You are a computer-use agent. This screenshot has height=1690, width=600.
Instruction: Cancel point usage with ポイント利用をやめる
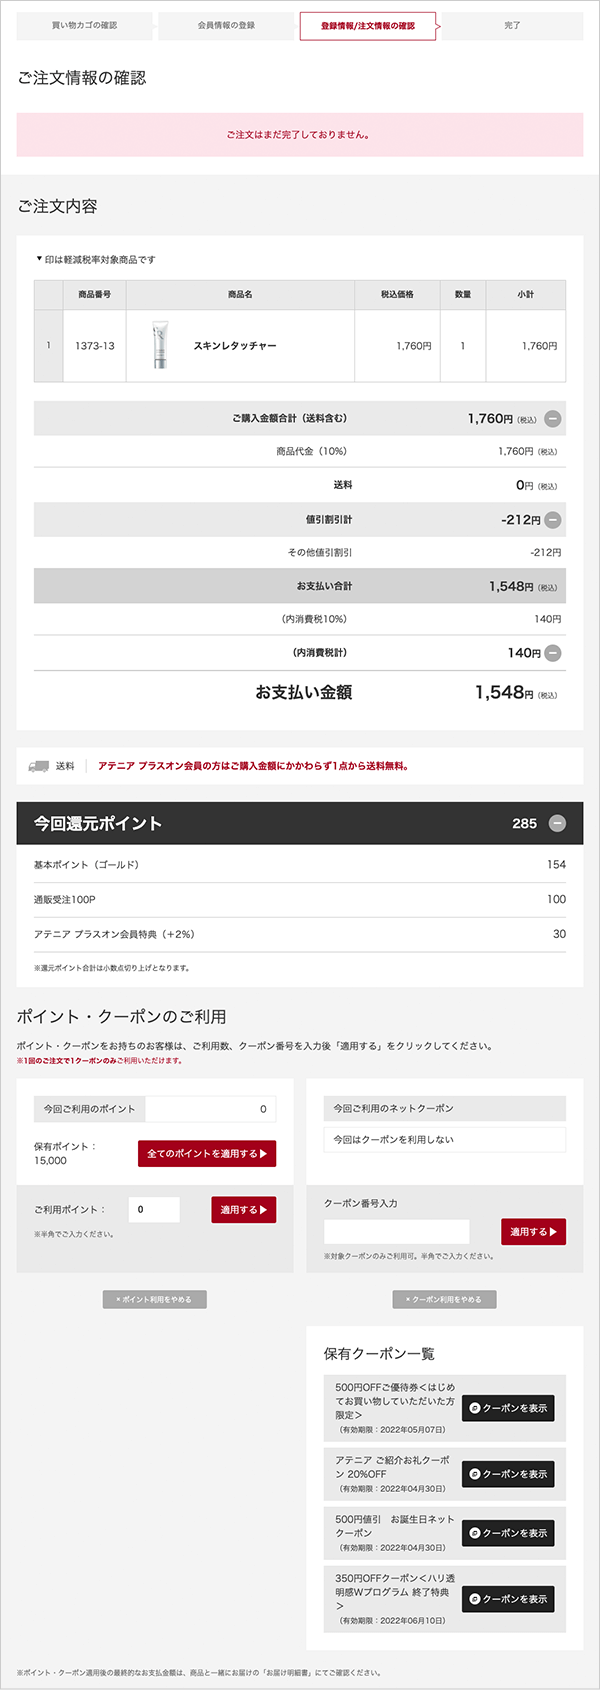pos(154,1299)
